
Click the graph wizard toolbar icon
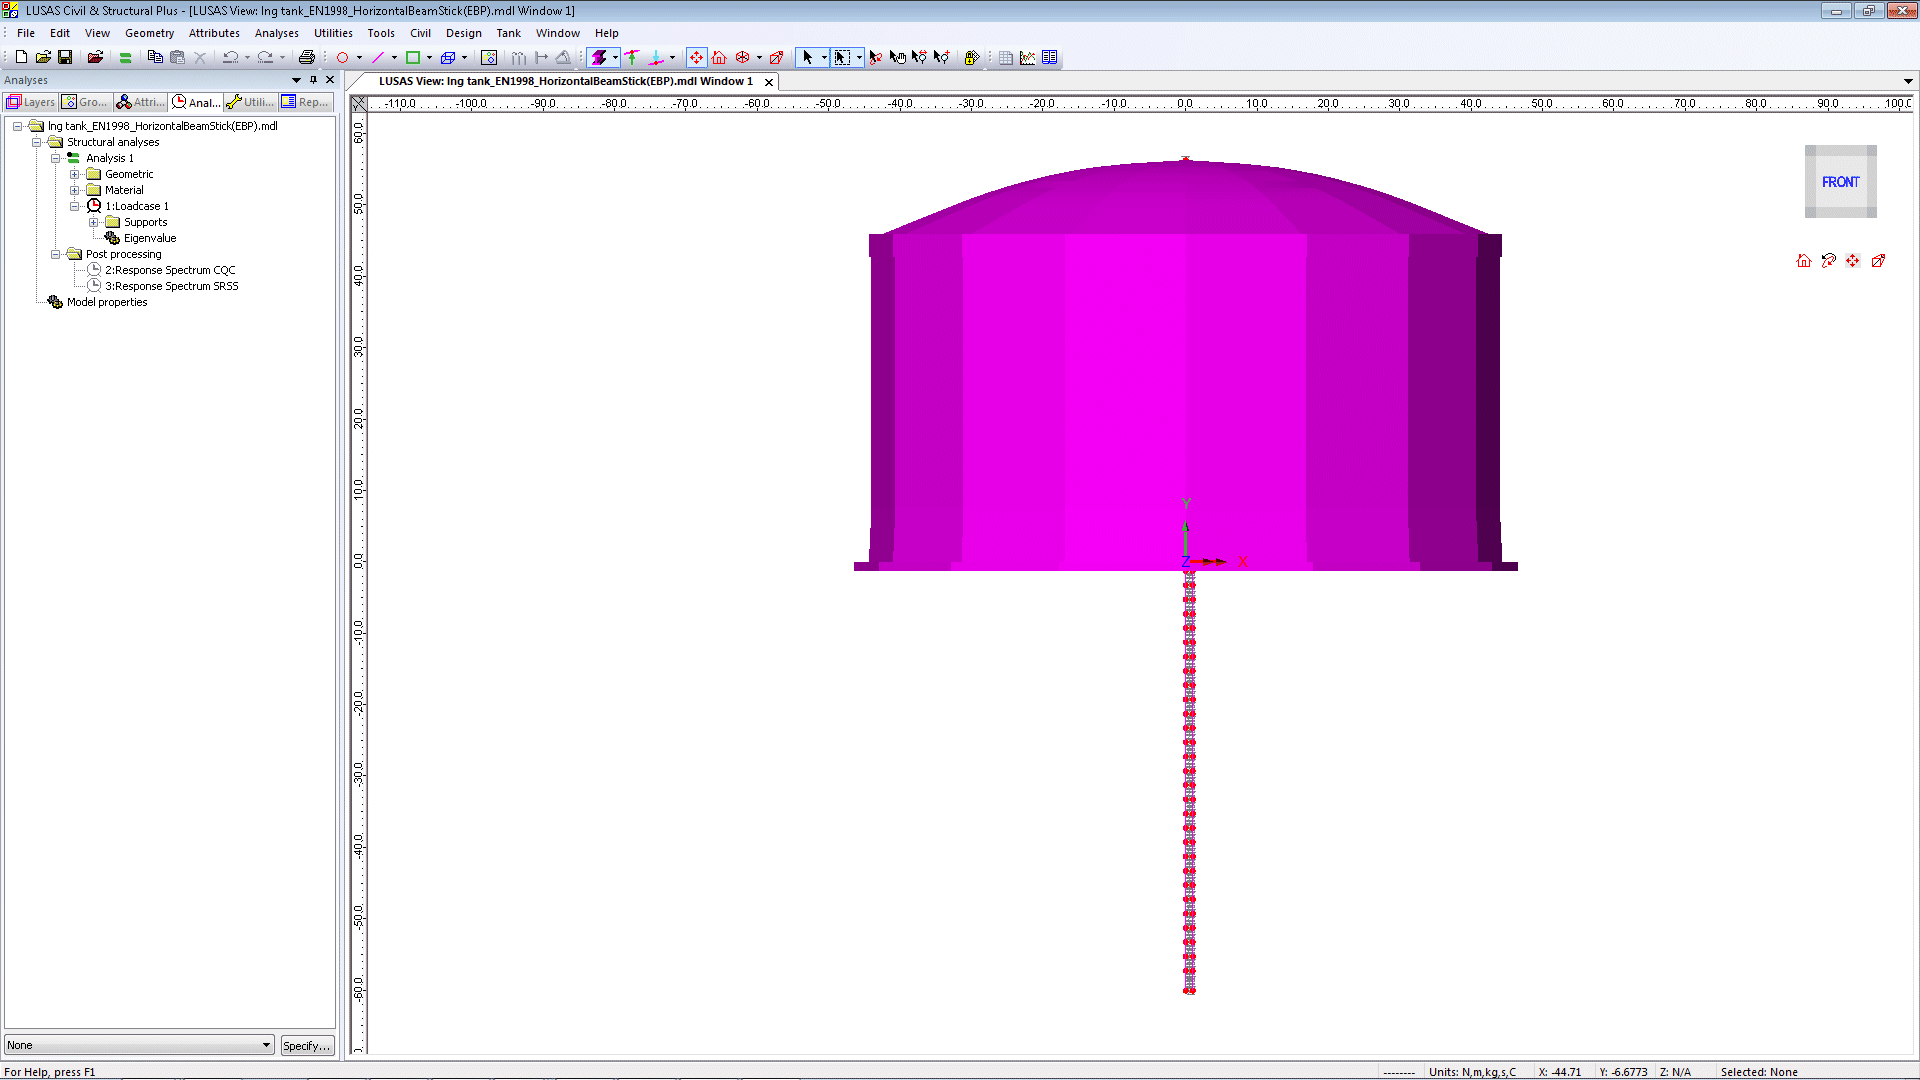[x=1027, y=57]
